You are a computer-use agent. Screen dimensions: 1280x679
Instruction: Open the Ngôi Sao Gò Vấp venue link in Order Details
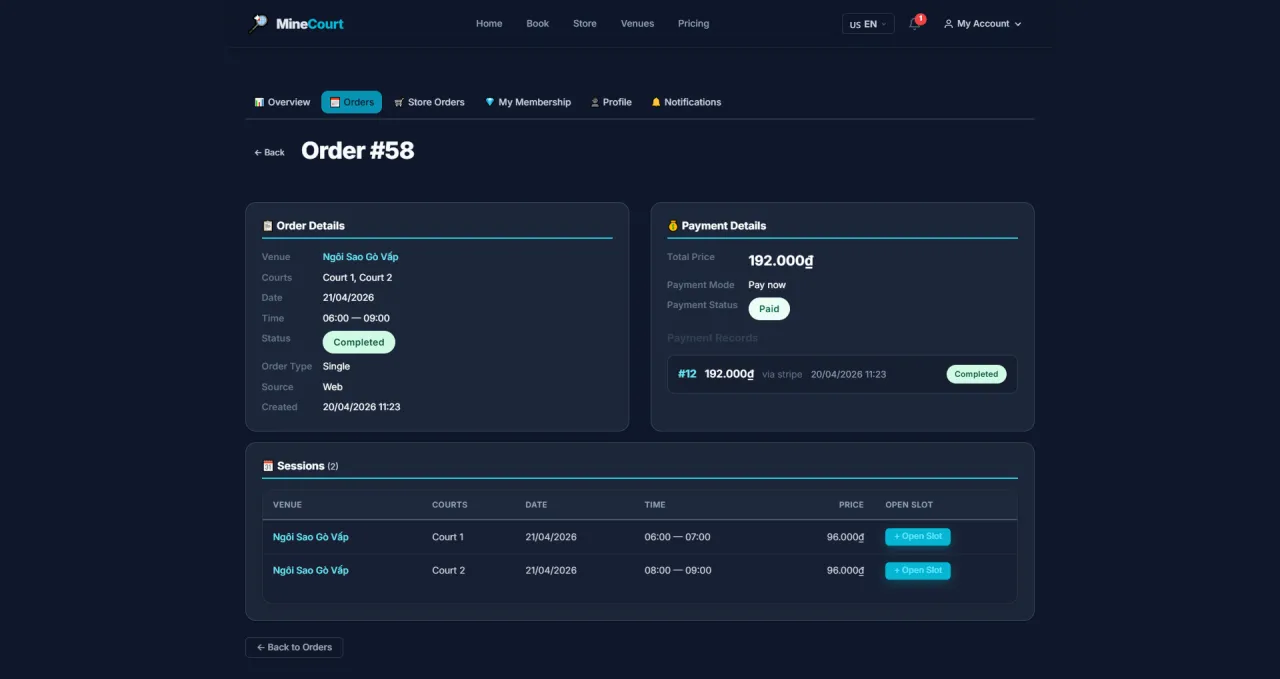click(x=360, y=257)
